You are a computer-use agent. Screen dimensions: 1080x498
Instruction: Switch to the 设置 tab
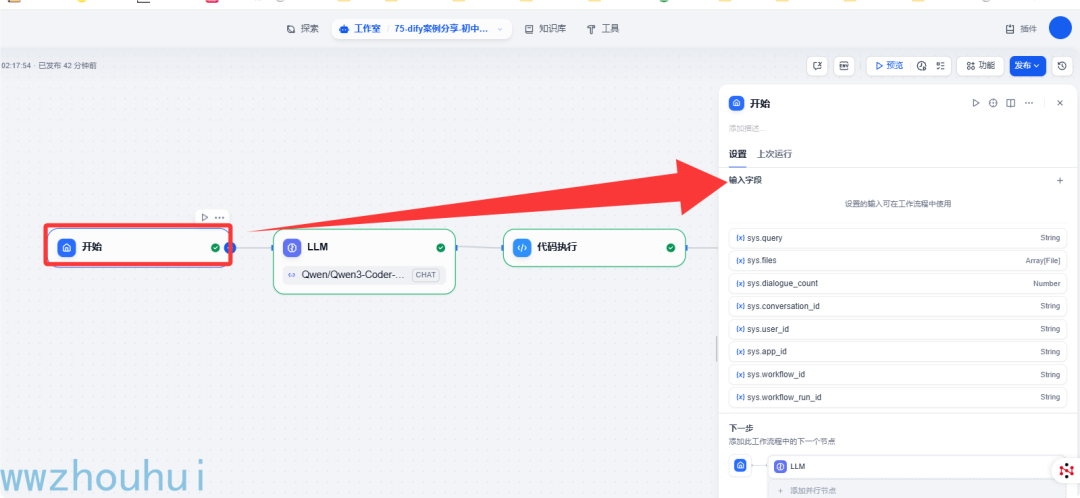pyautogui.click(x=738, y=154)
